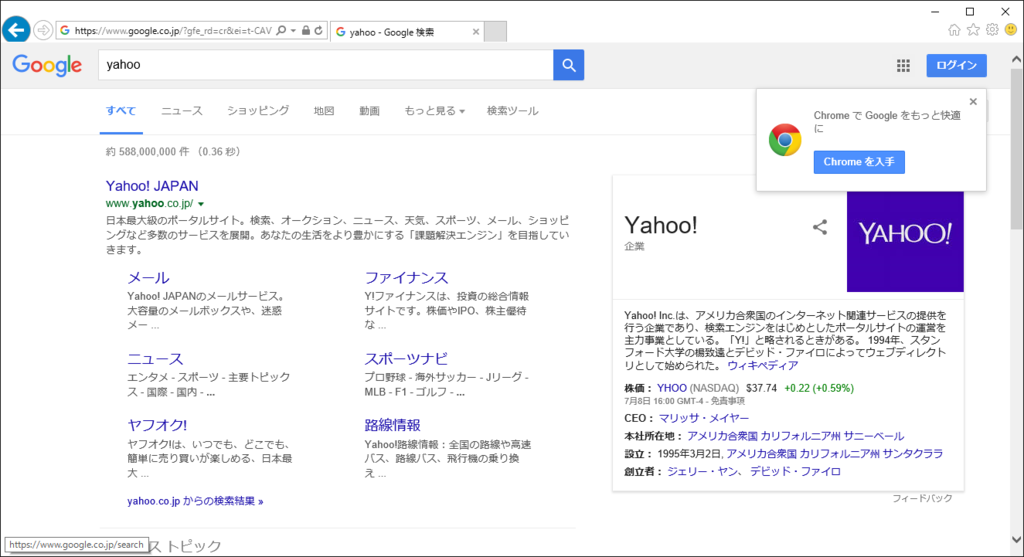This screenshot has width=1024, height=557.
Task: Click into the search field containing 'yahoo'
Action: coord(326,65)
